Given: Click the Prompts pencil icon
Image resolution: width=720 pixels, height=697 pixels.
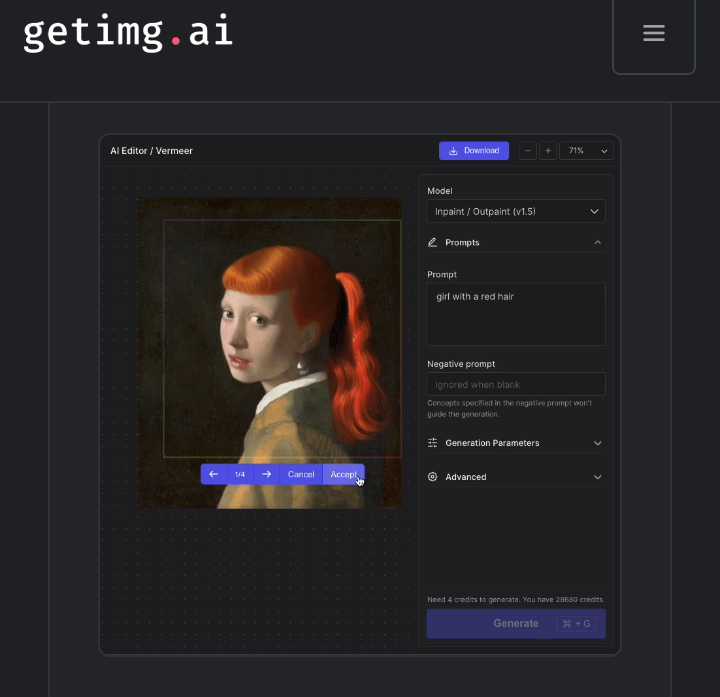Looking at the screenshot, I should tap(433, 242).
